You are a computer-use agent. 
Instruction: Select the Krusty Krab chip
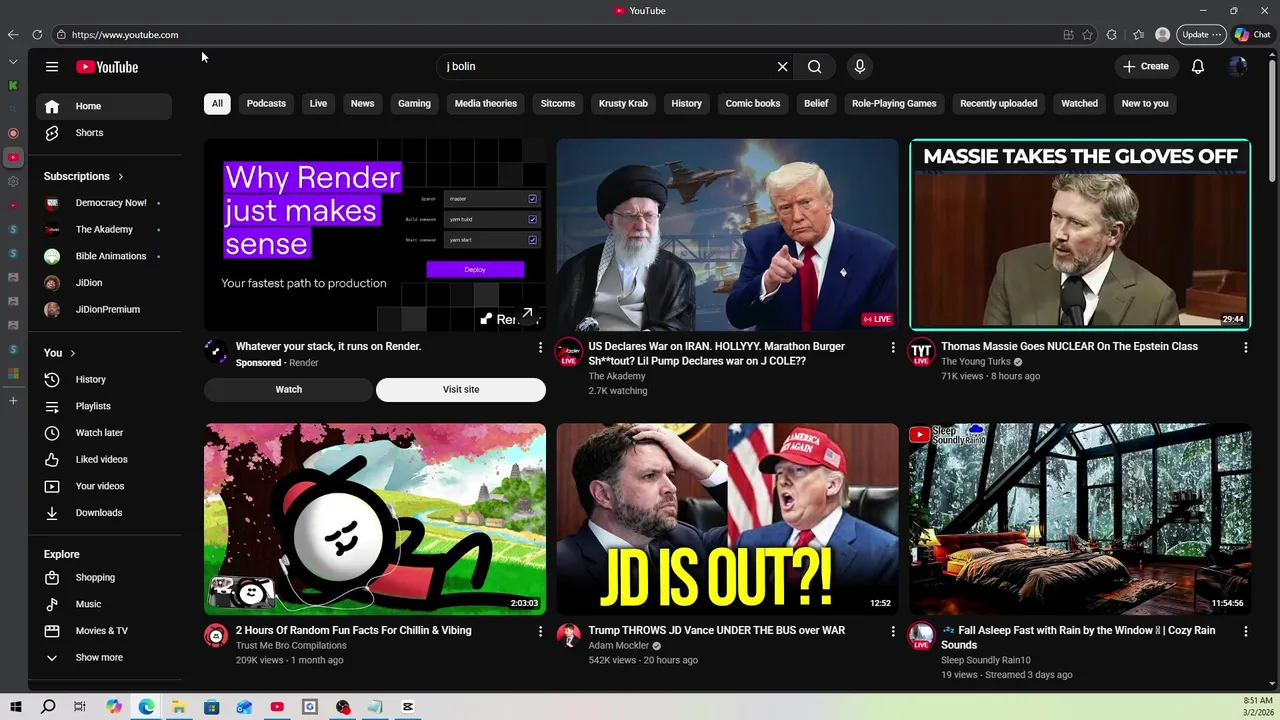pyautogui.click(x=623, y=104)
